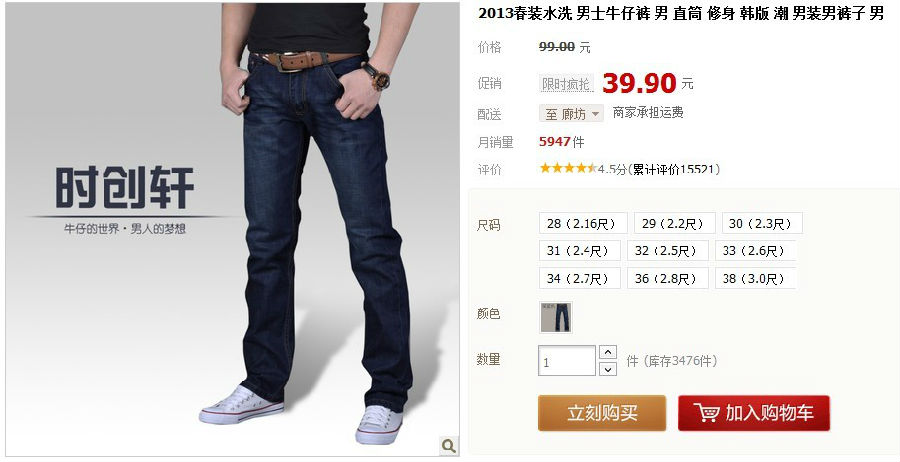Viewport: 900px width, 462px height.
Task: Pick size 33 (2.6尺)
Action: 755,250
